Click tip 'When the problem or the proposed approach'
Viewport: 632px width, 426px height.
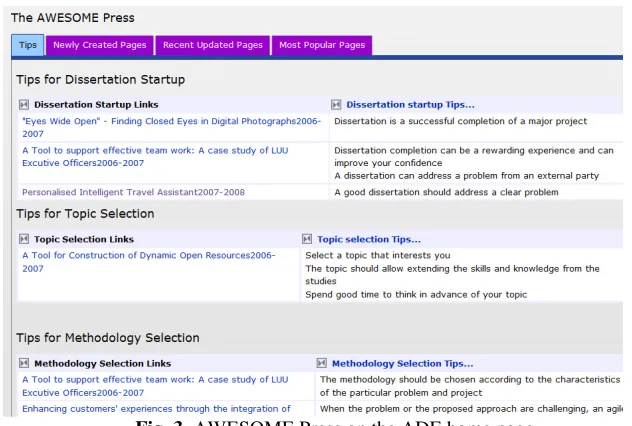pyautogui.click(x=471, y=409)
